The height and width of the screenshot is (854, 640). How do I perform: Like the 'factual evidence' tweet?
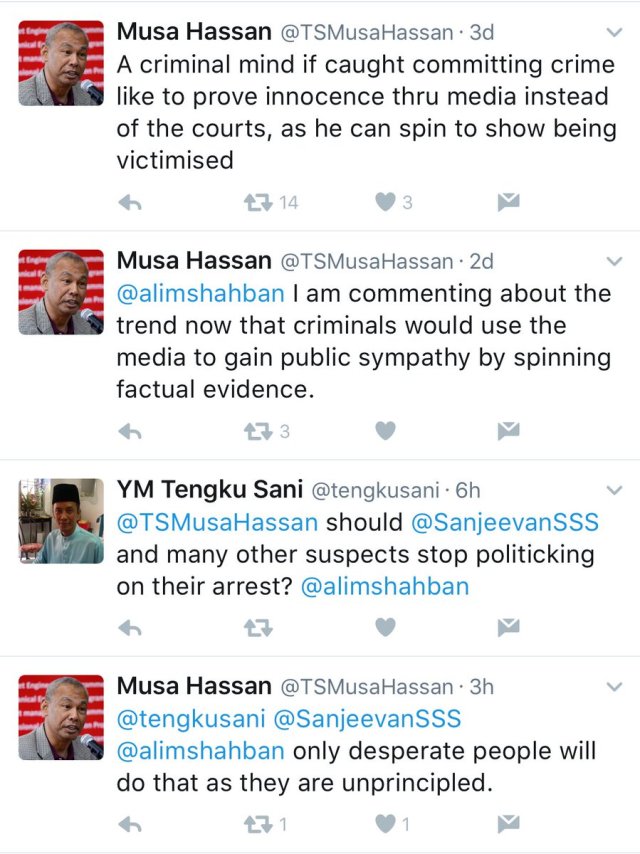point(385,431)
